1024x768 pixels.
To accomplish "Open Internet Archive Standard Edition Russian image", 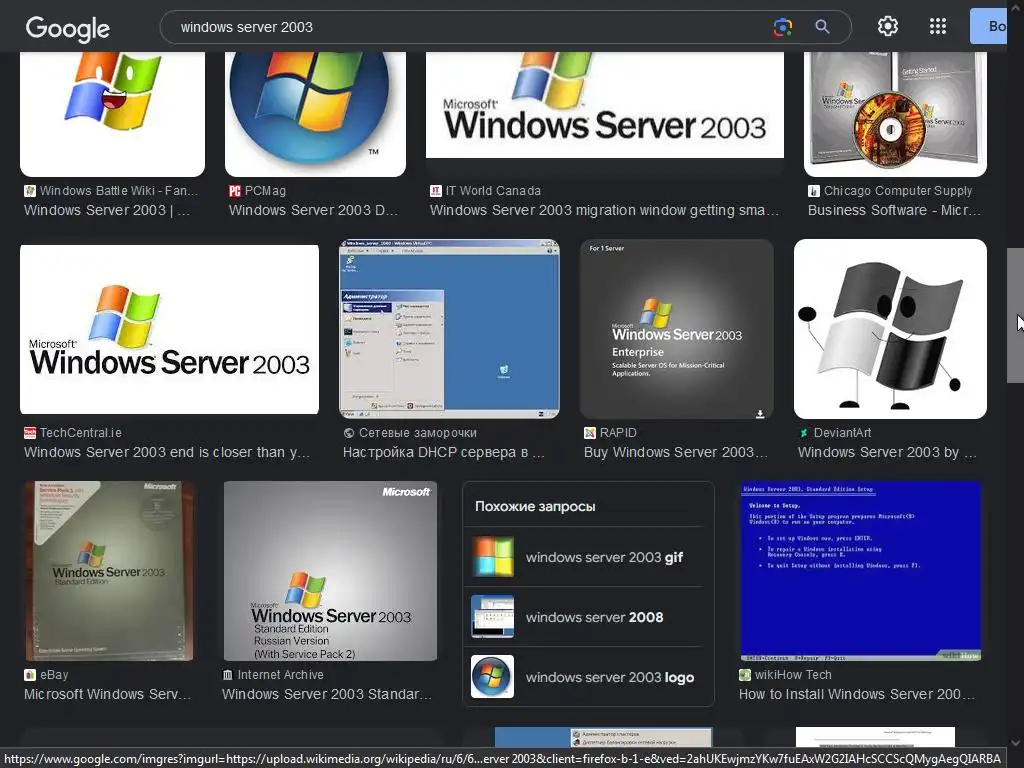I will click(330, 571).
